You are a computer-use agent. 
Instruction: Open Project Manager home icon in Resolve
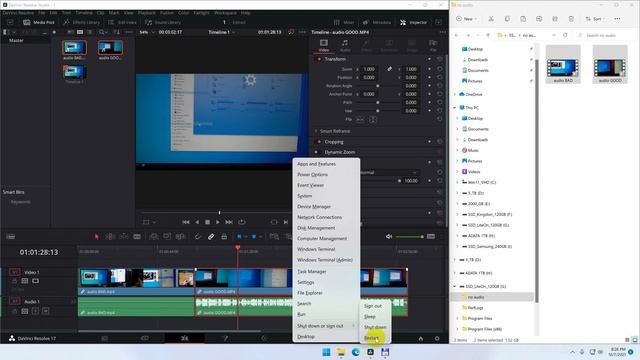coord(420,338)
